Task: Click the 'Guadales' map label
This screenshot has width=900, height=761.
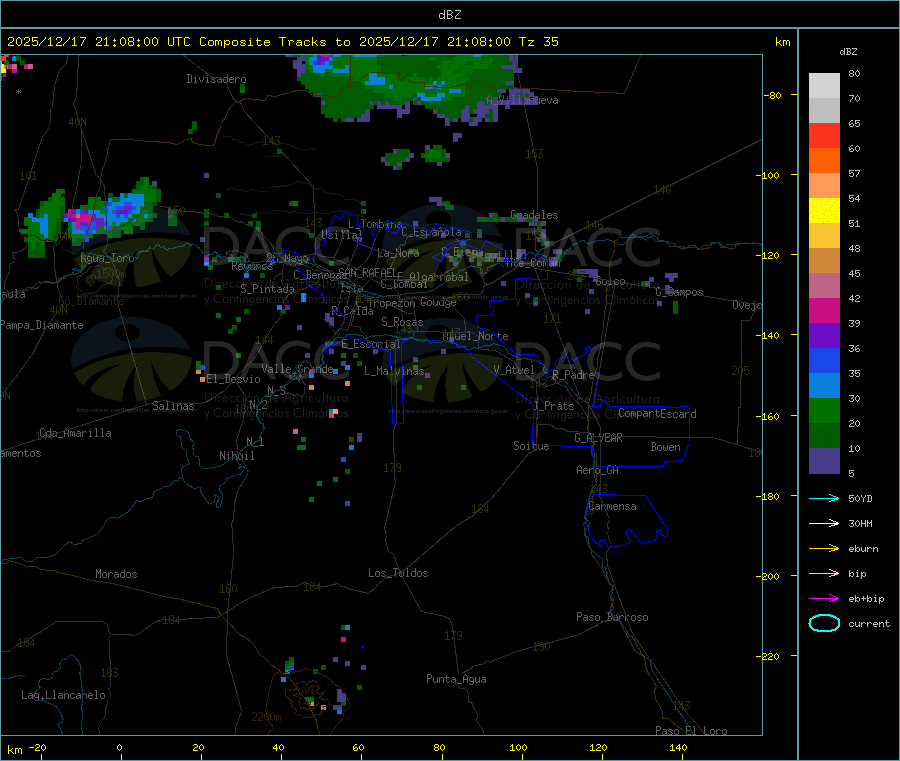Action: pyautogui.click(x=534, y=215)
